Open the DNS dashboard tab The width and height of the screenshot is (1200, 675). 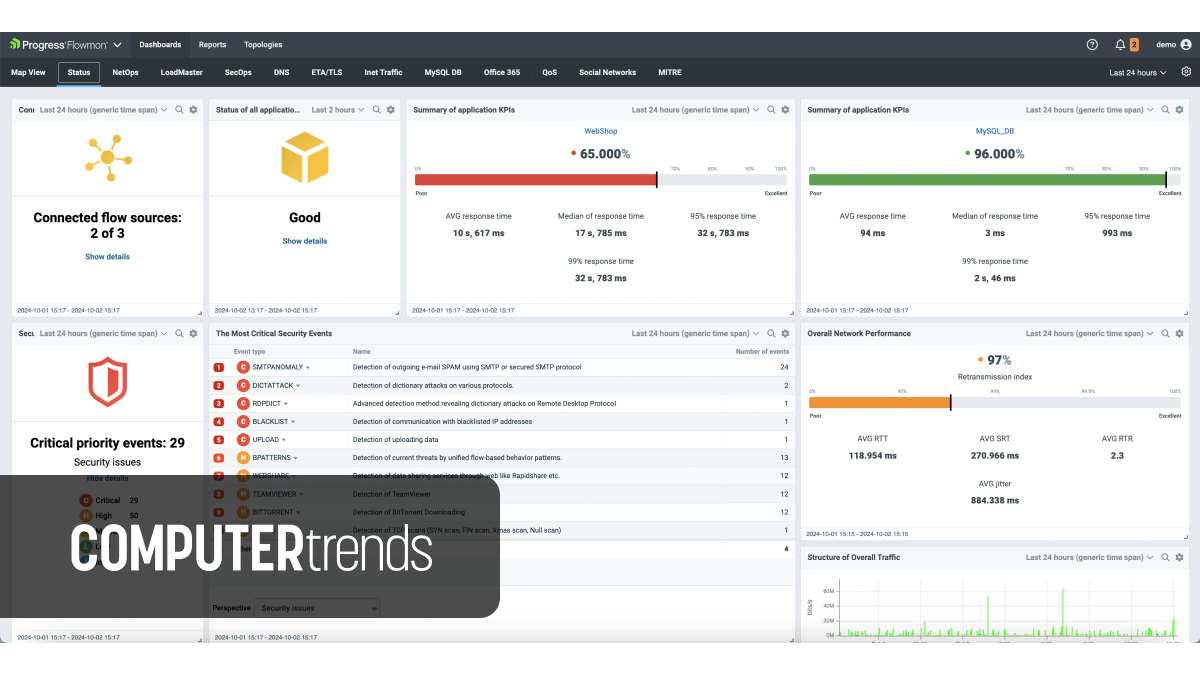(282, 72)
